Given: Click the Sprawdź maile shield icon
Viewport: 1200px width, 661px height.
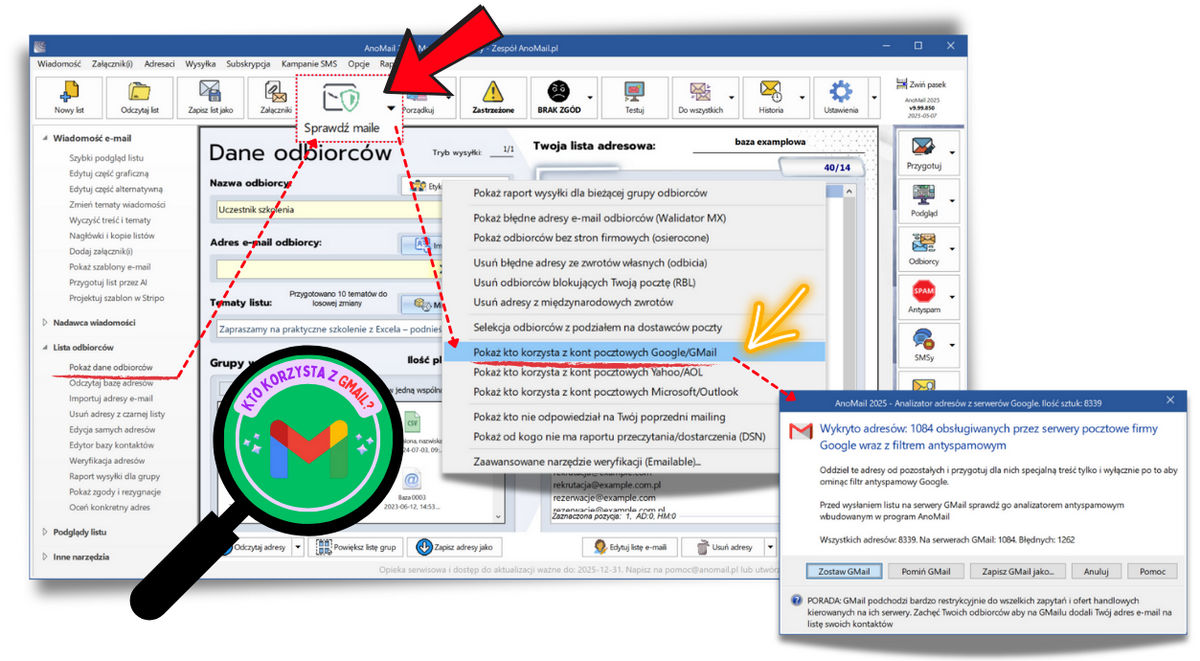Looking at the screenshot, I should [340, 98].
